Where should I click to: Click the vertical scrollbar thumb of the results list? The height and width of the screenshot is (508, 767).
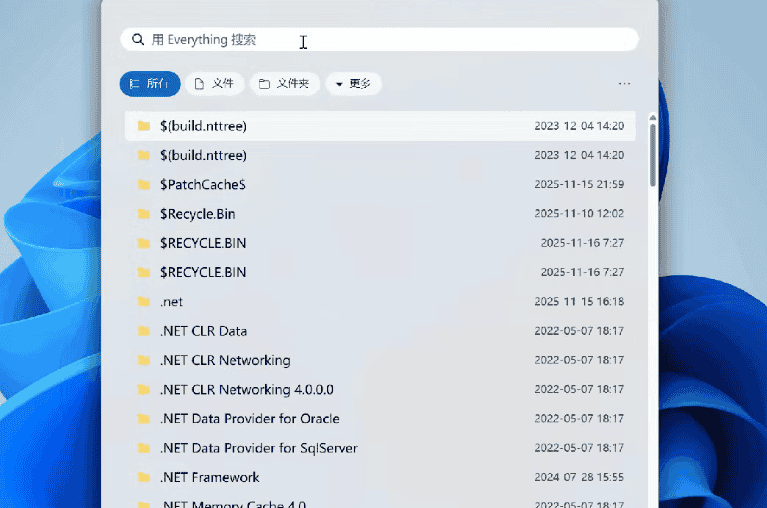pos(653,152)
